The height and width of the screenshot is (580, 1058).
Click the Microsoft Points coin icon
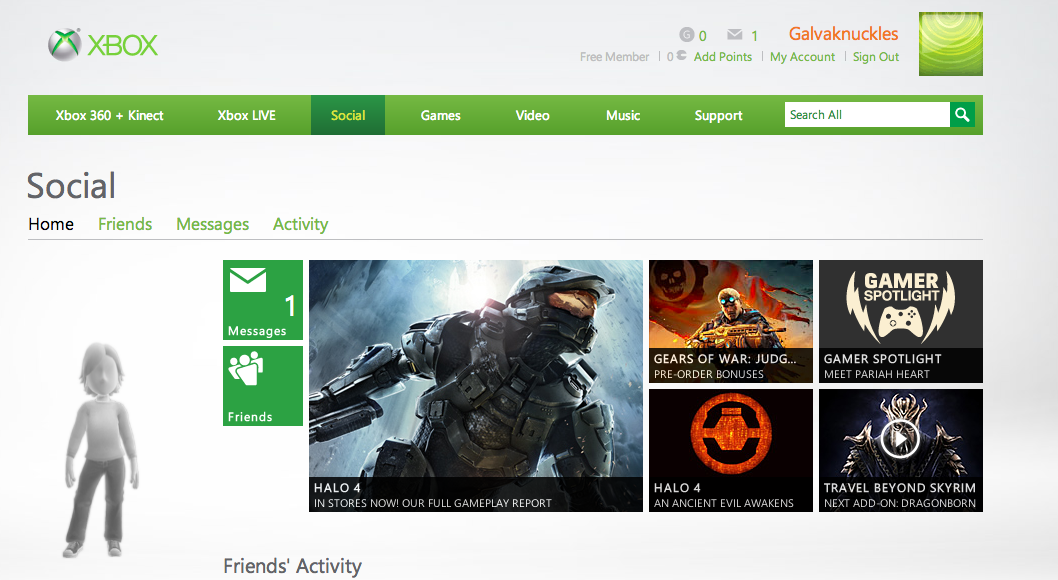click(x=681, y=55)
